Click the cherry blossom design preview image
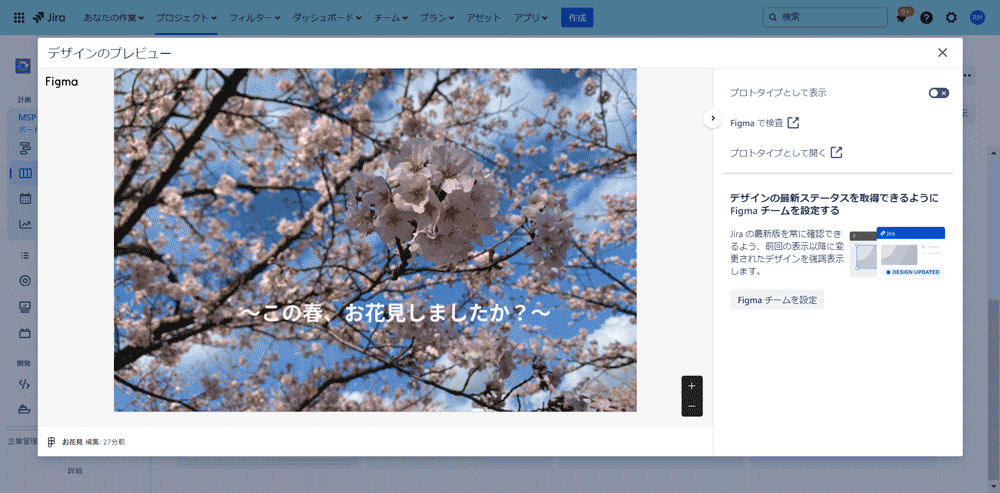The width and height of the screenshot is (1000, 493). pyautogui.click(x=375, y=240)
